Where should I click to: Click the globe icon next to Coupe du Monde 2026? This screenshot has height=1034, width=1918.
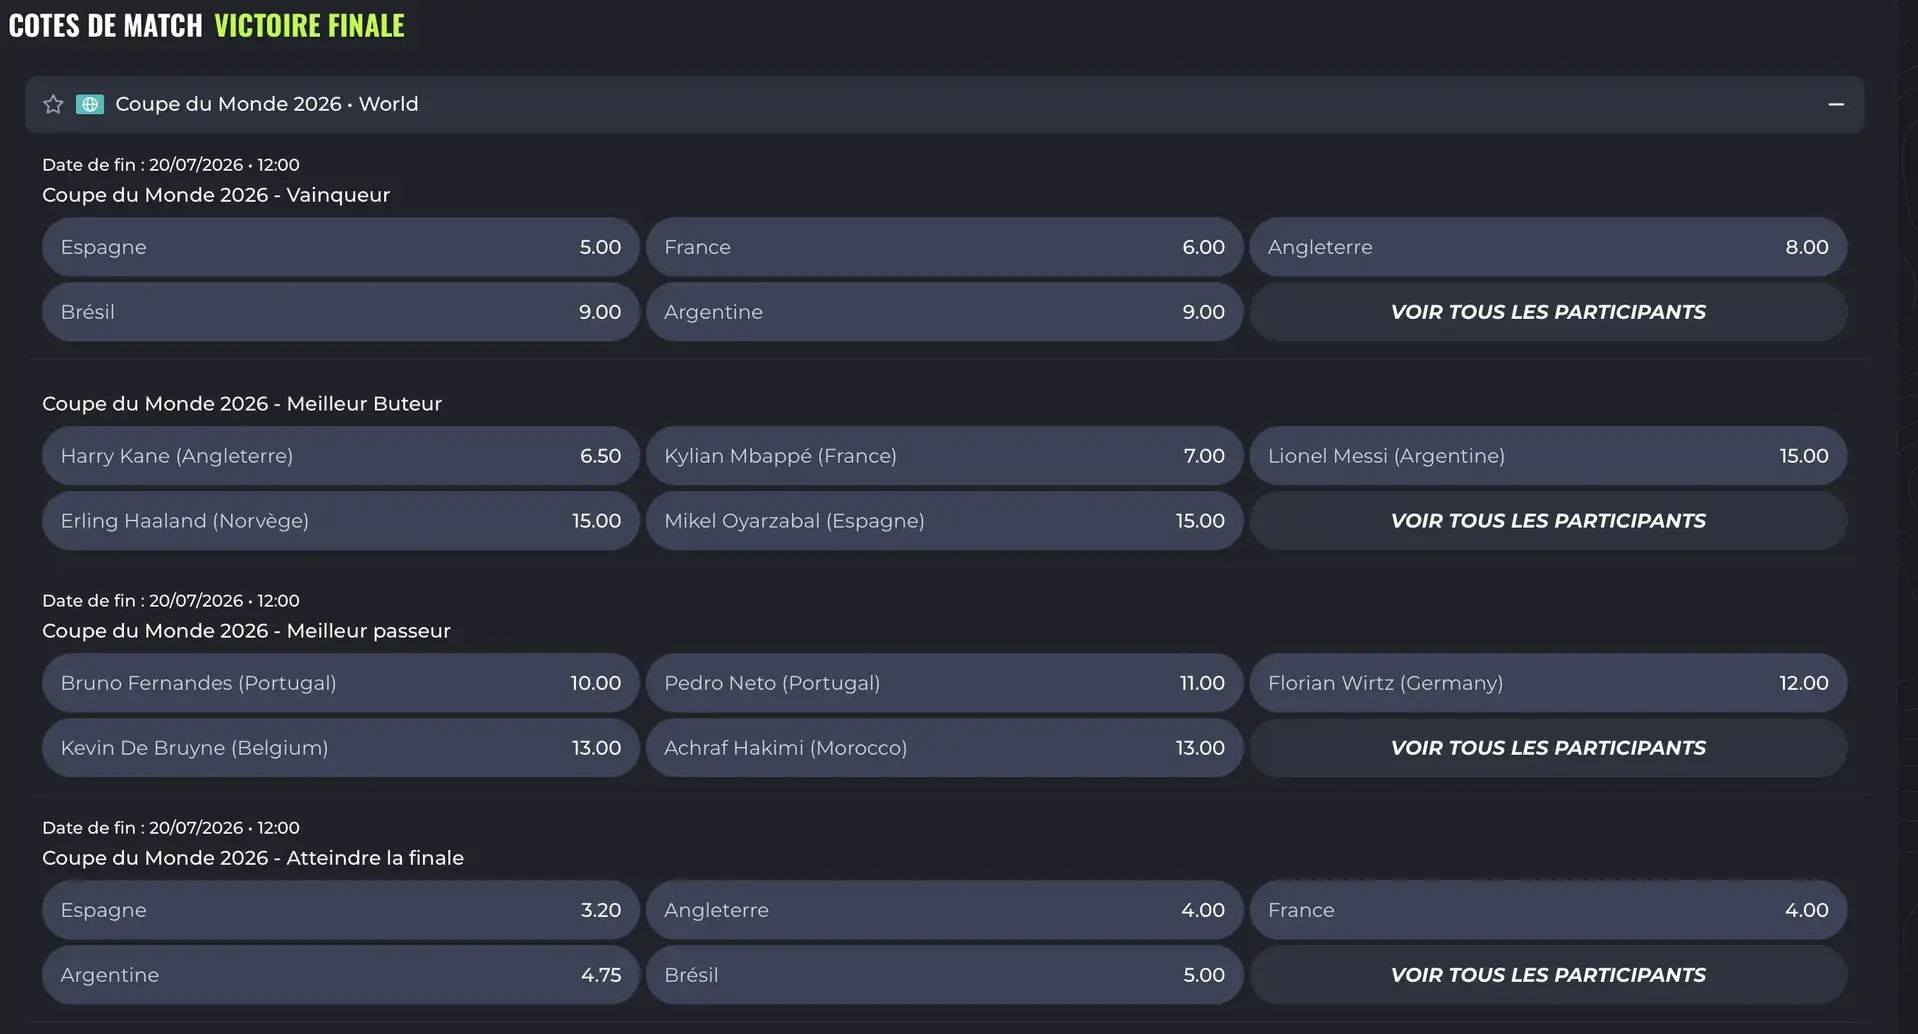click(90, 104)
